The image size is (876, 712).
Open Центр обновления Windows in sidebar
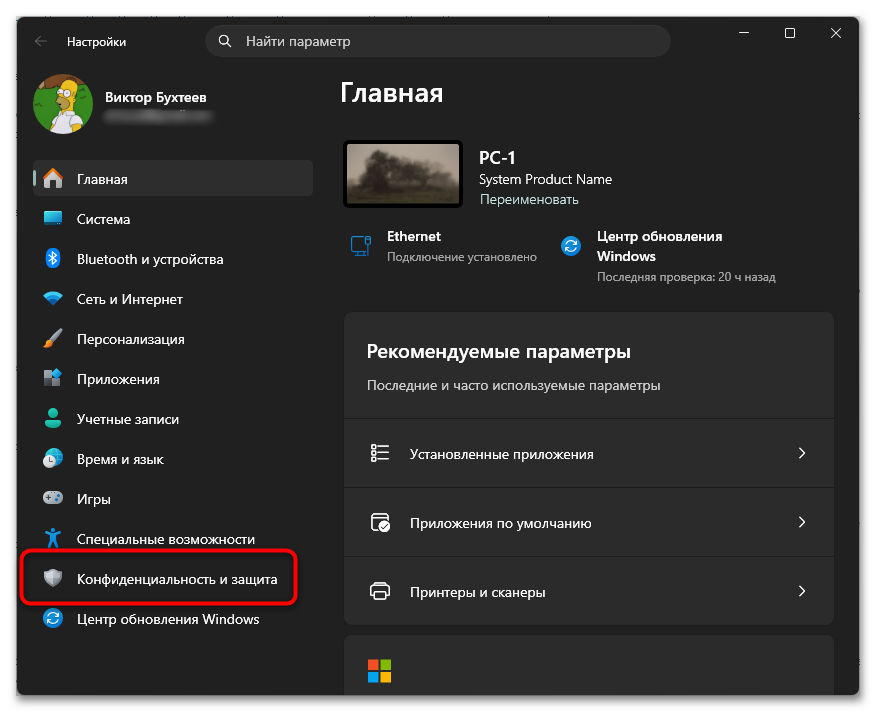(173, 619)
